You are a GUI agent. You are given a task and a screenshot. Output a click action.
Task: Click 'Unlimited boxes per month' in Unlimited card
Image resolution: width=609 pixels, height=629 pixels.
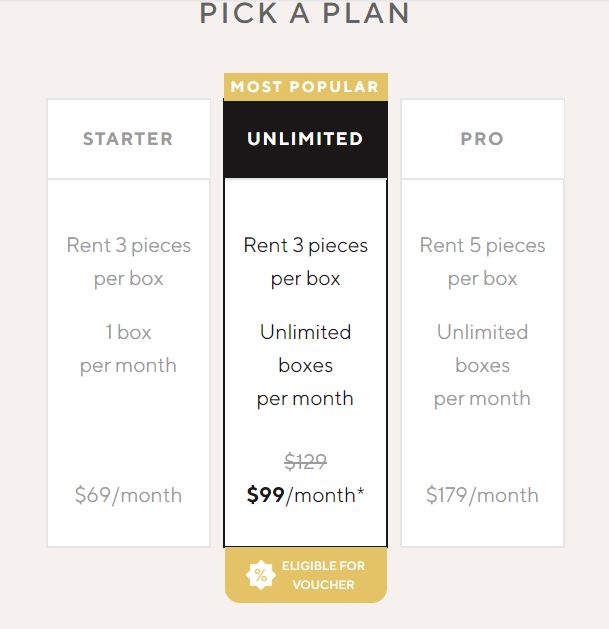point(305,365)
